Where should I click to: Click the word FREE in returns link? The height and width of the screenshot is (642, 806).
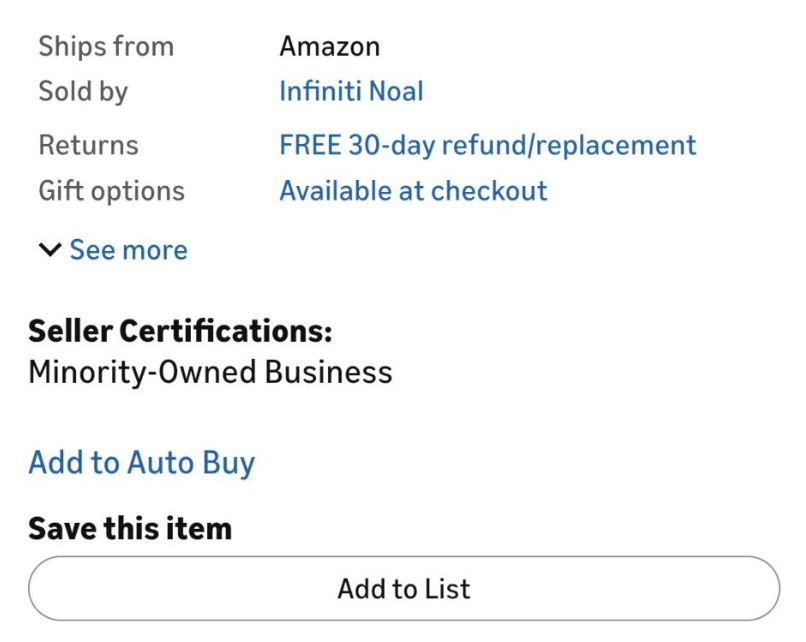coord(310,145)
